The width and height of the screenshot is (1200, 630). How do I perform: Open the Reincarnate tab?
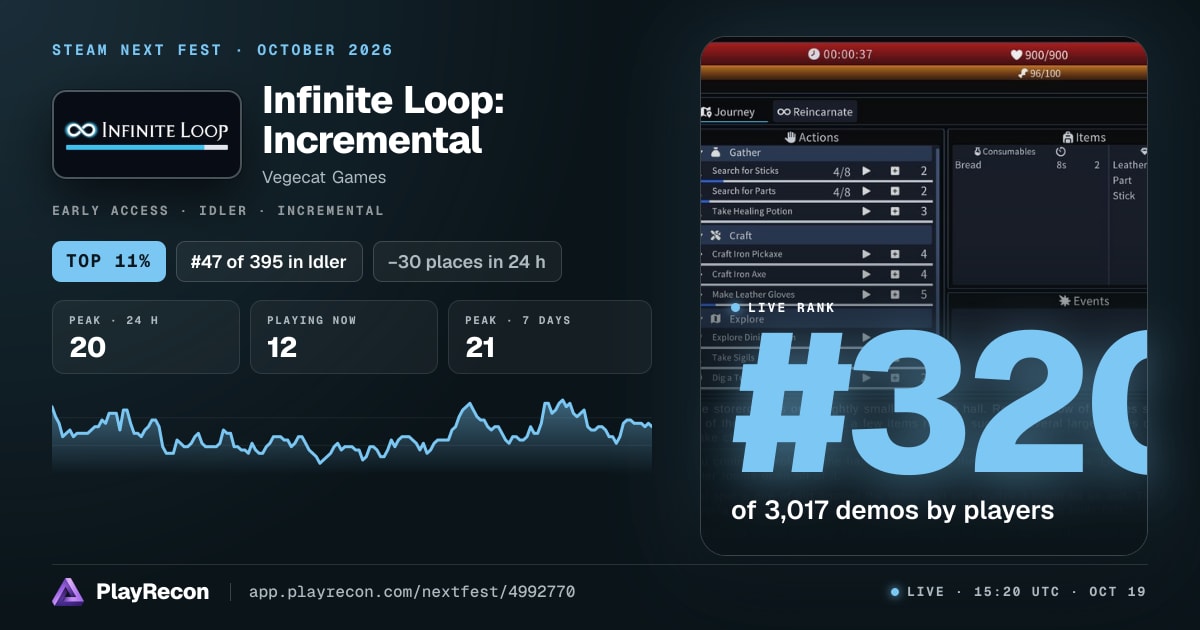pos(815,112)
